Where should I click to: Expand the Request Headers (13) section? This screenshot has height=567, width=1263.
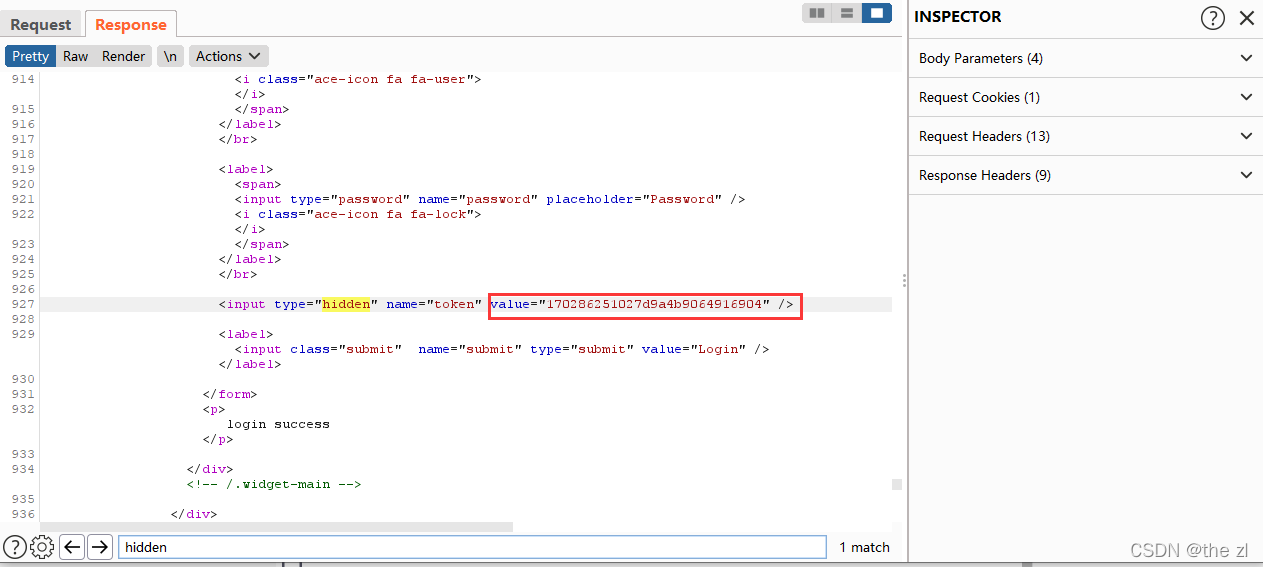pos(1085,136)
